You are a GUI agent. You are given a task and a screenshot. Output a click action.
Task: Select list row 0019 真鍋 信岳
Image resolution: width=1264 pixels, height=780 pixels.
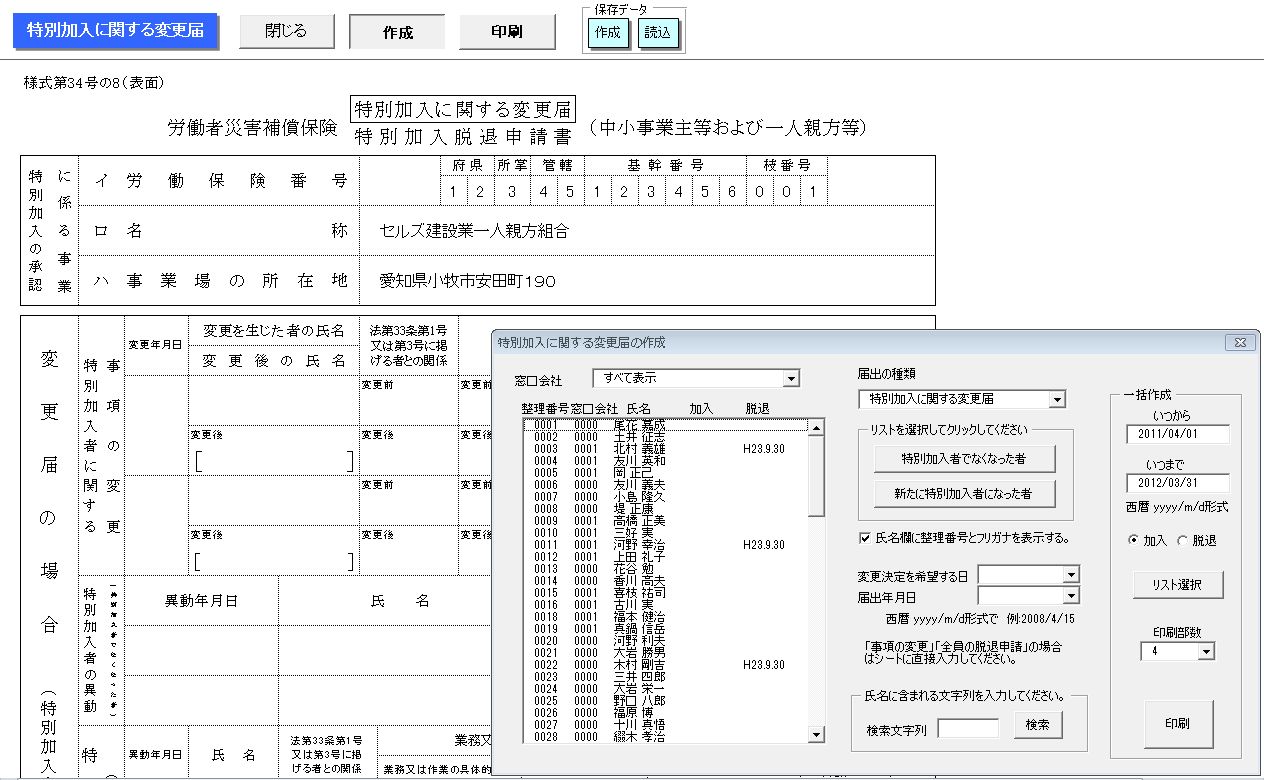pyautogui.click(x=665, y=629)
